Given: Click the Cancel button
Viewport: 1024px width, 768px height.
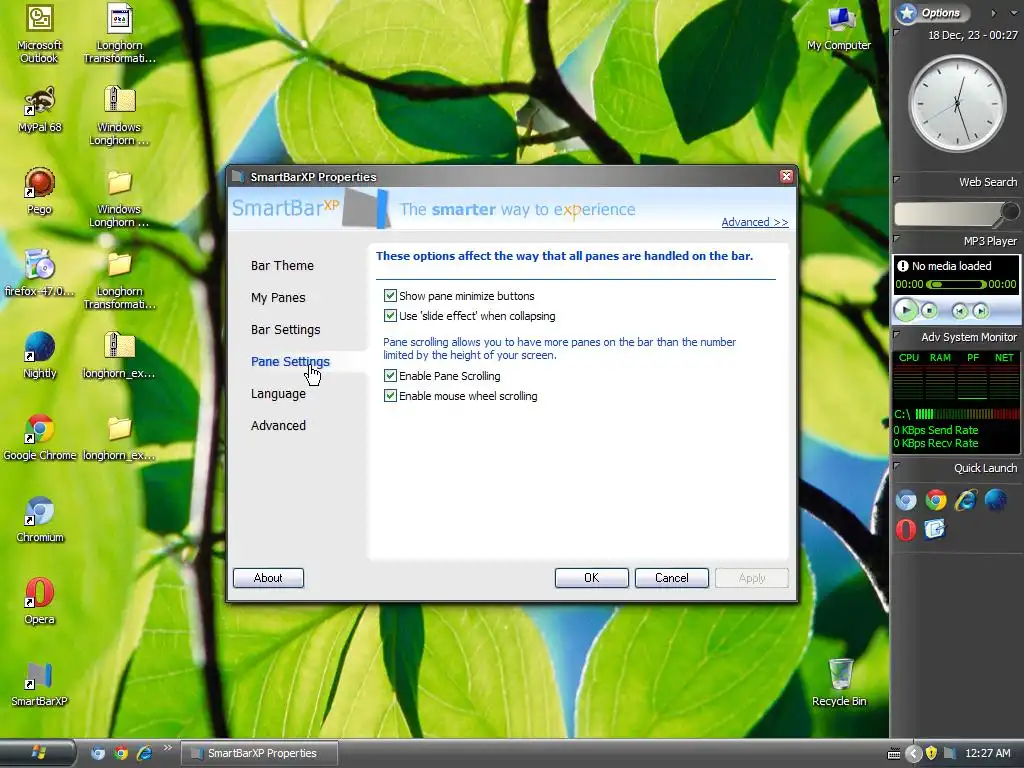Looking at the screenshot, I should pos(671,578).
